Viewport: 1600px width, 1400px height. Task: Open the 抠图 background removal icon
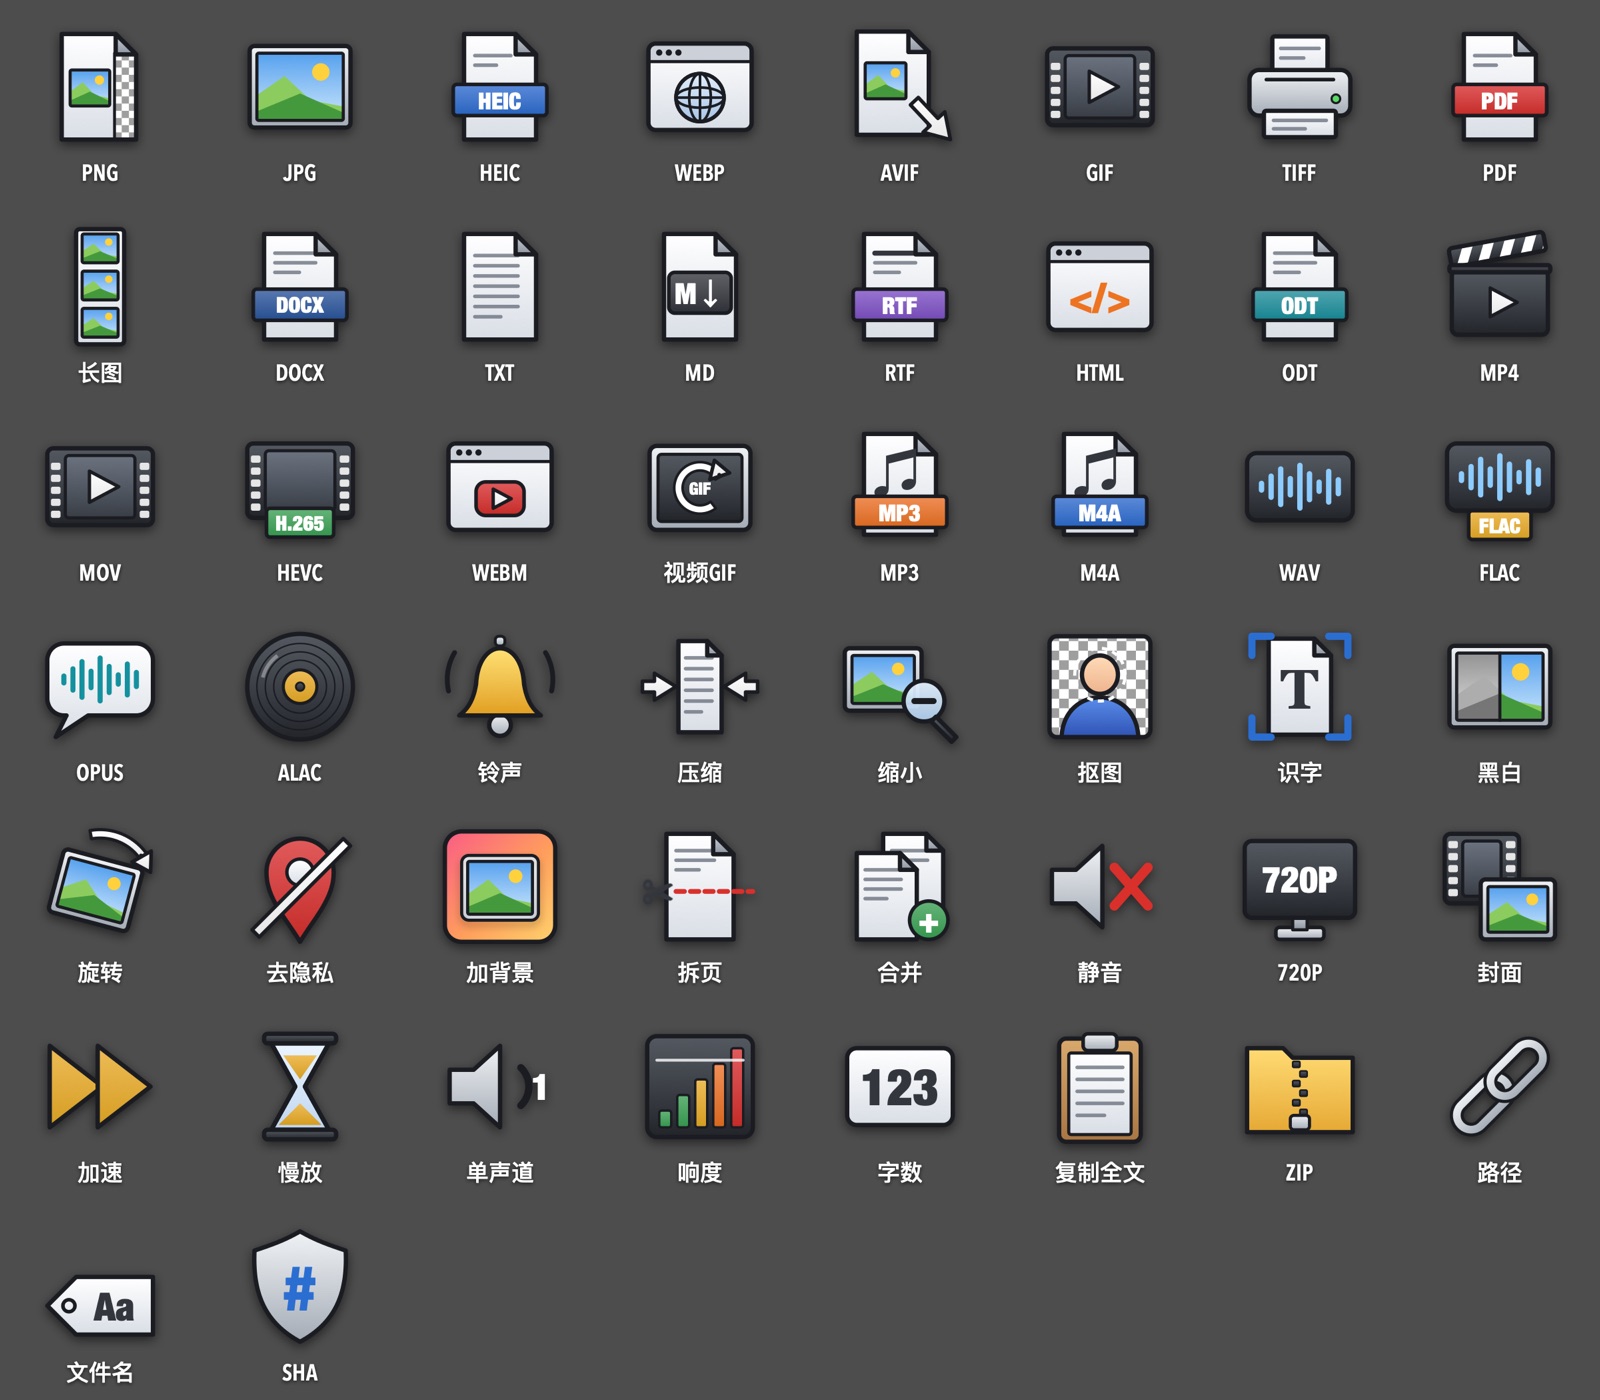(1099, 687)
